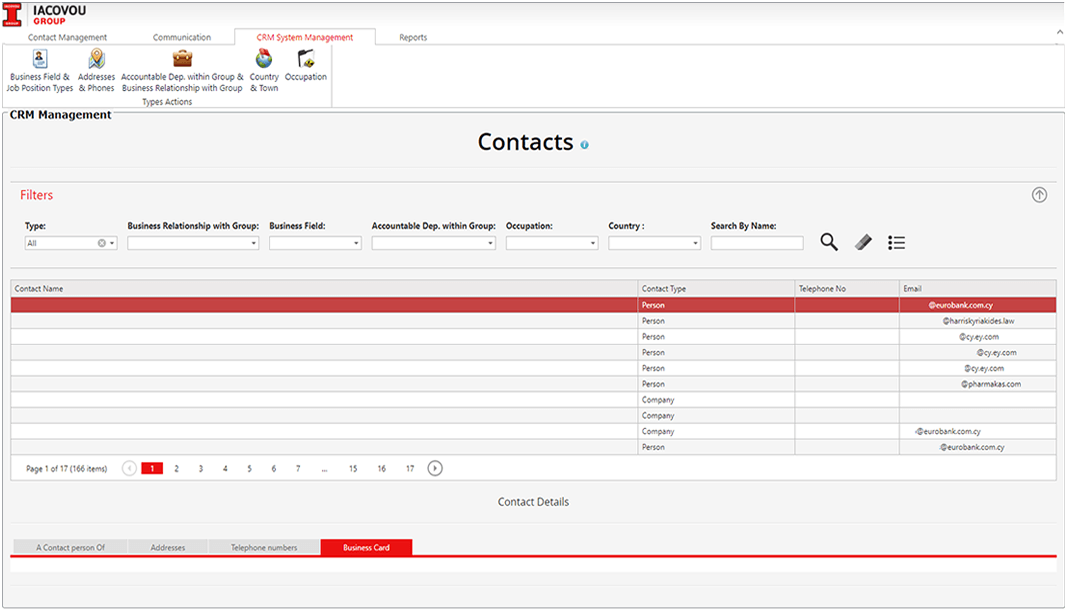Open the Occupation dropdown list
This screenshot has height=609, width=1065.
(593, 243)
